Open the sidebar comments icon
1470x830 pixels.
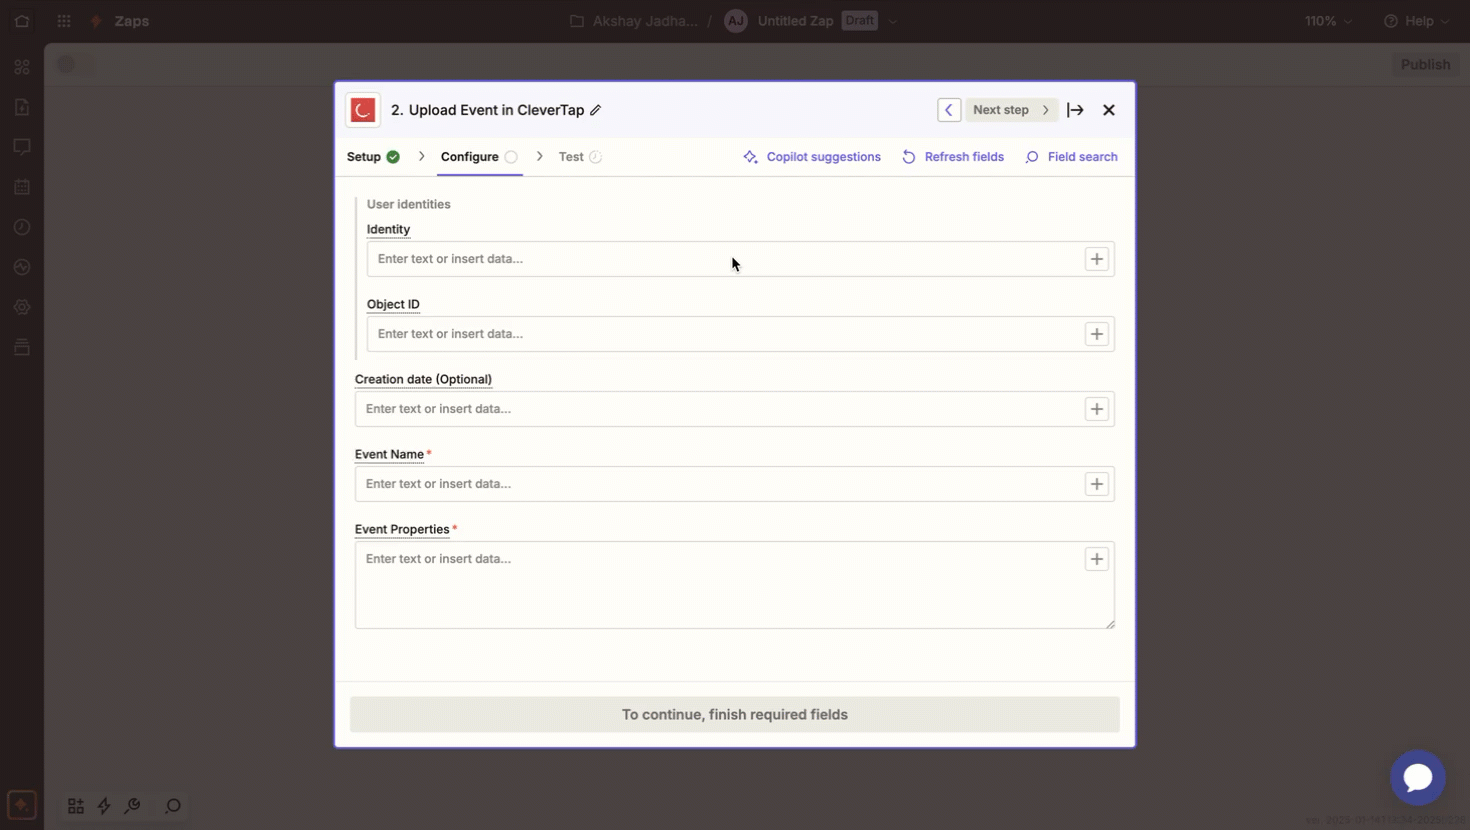pyautogui.click(x=22, y=147)
